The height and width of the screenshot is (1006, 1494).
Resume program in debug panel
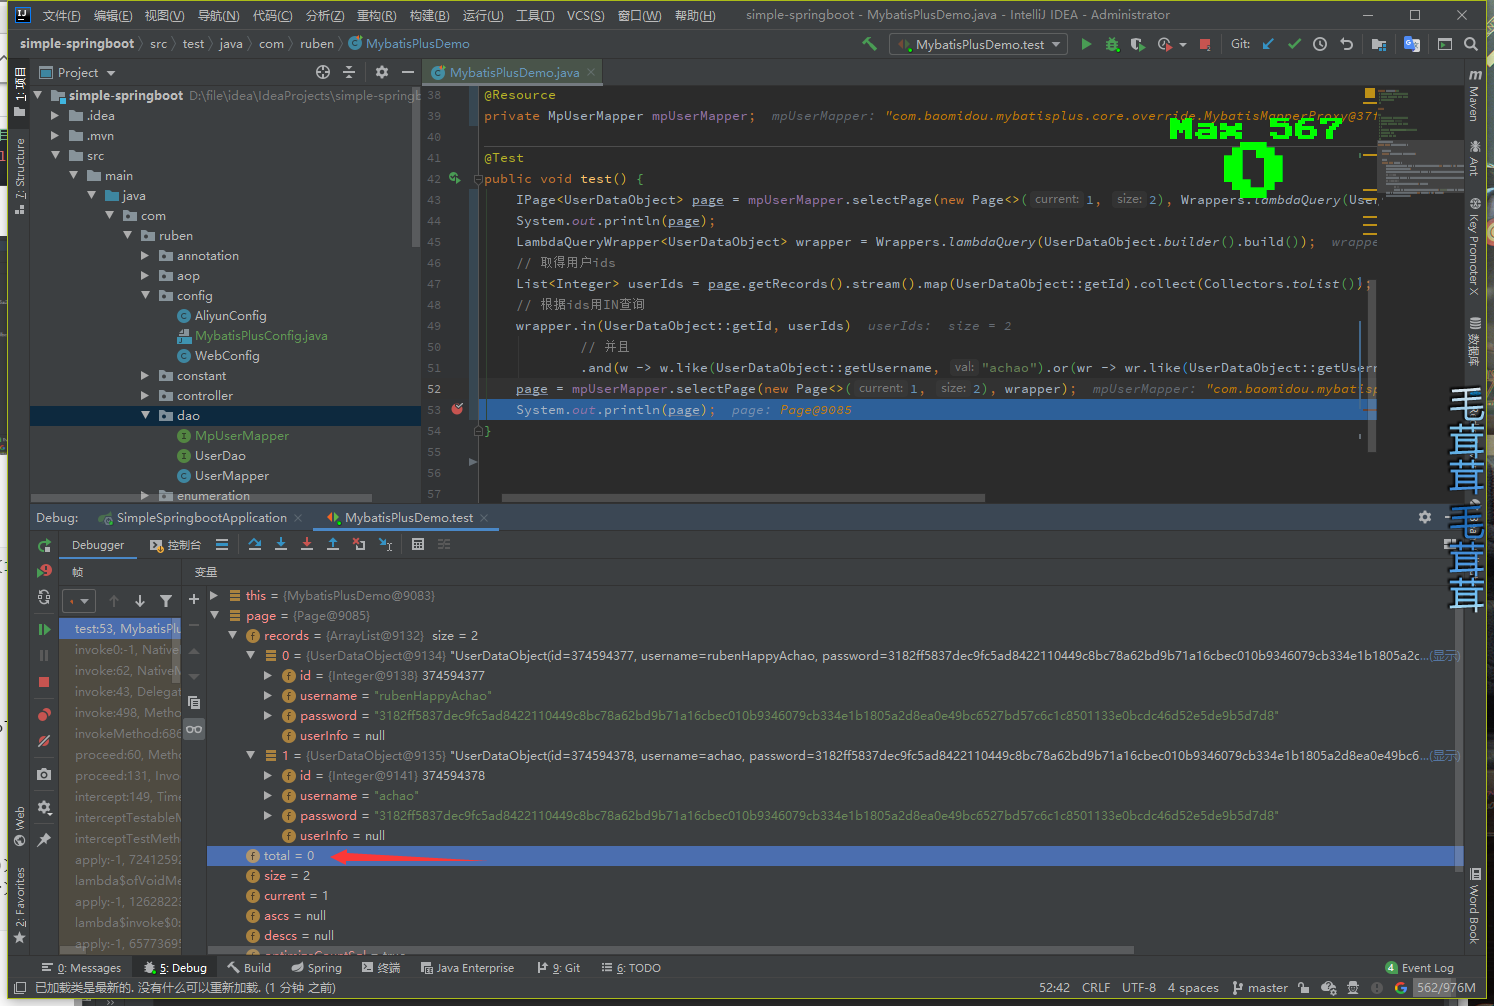click(x=44, y=630)
